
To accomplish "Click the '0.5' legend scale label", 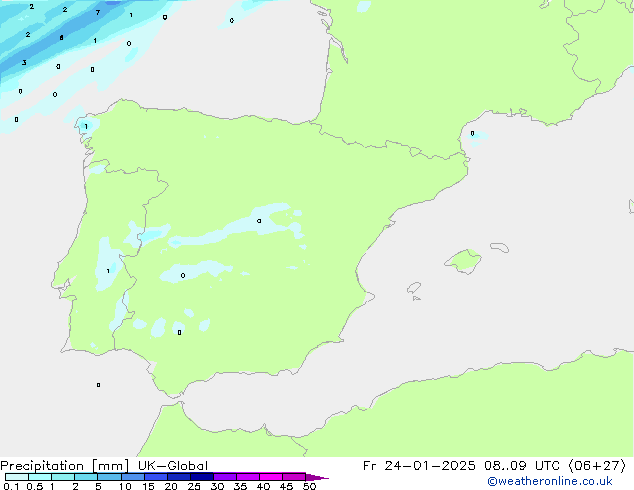I will [35, 486].
